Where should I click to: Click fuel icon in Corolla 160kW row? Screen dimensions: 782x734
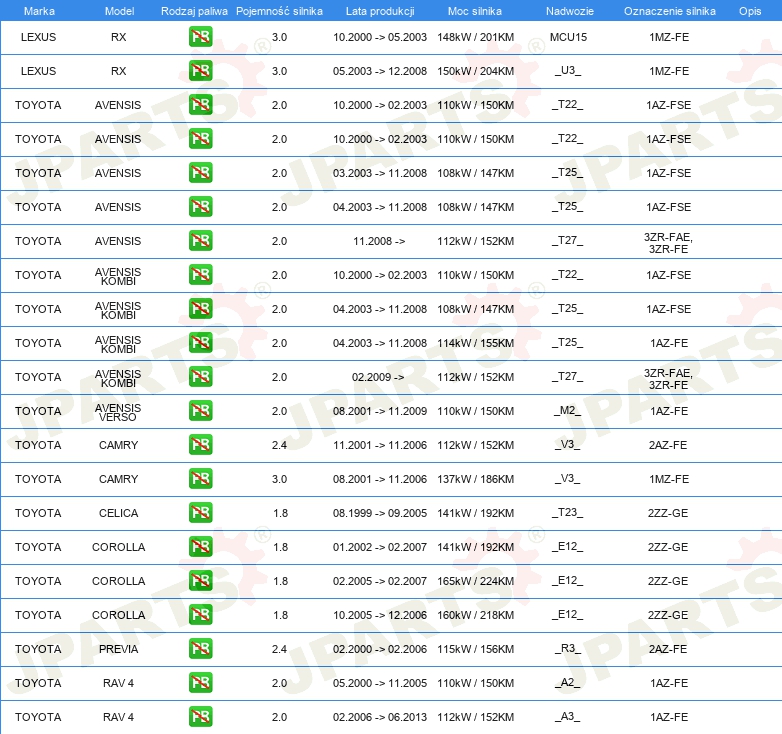click(200, 615)
